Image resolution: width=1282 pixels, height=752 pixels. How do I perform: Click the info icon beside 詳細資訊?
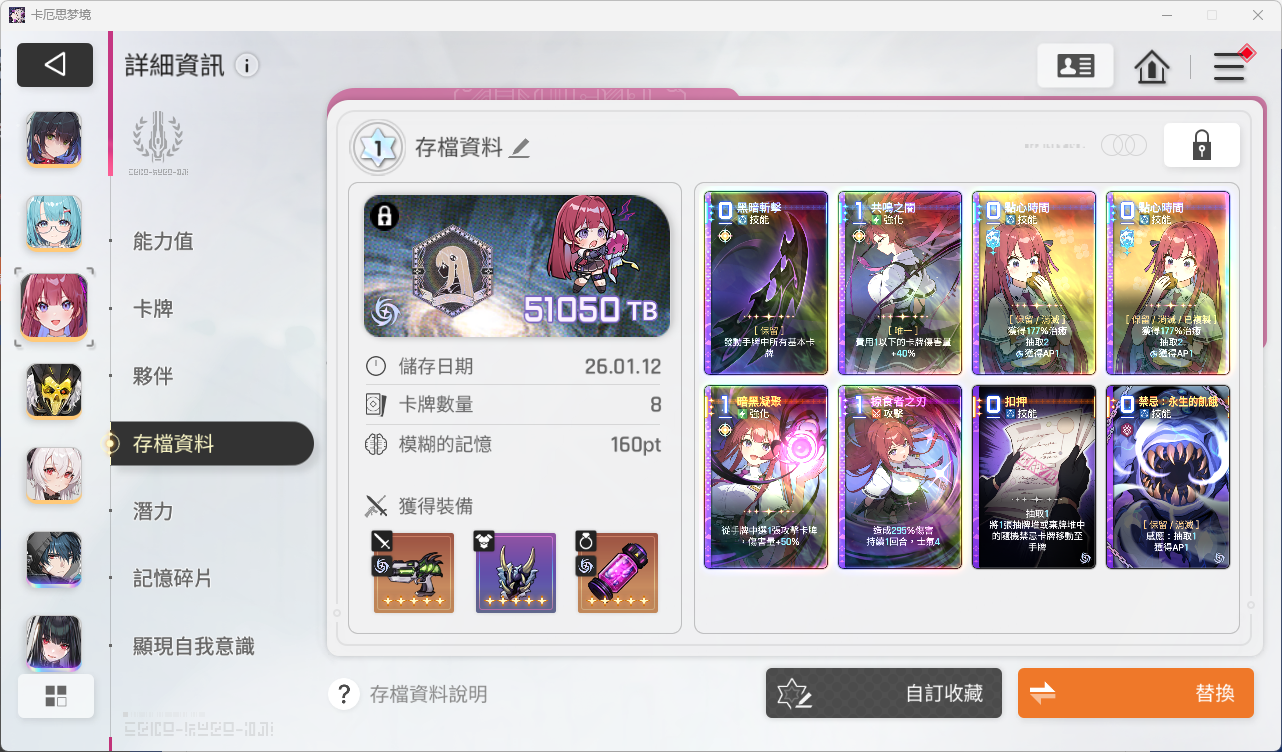pos(247,66)
